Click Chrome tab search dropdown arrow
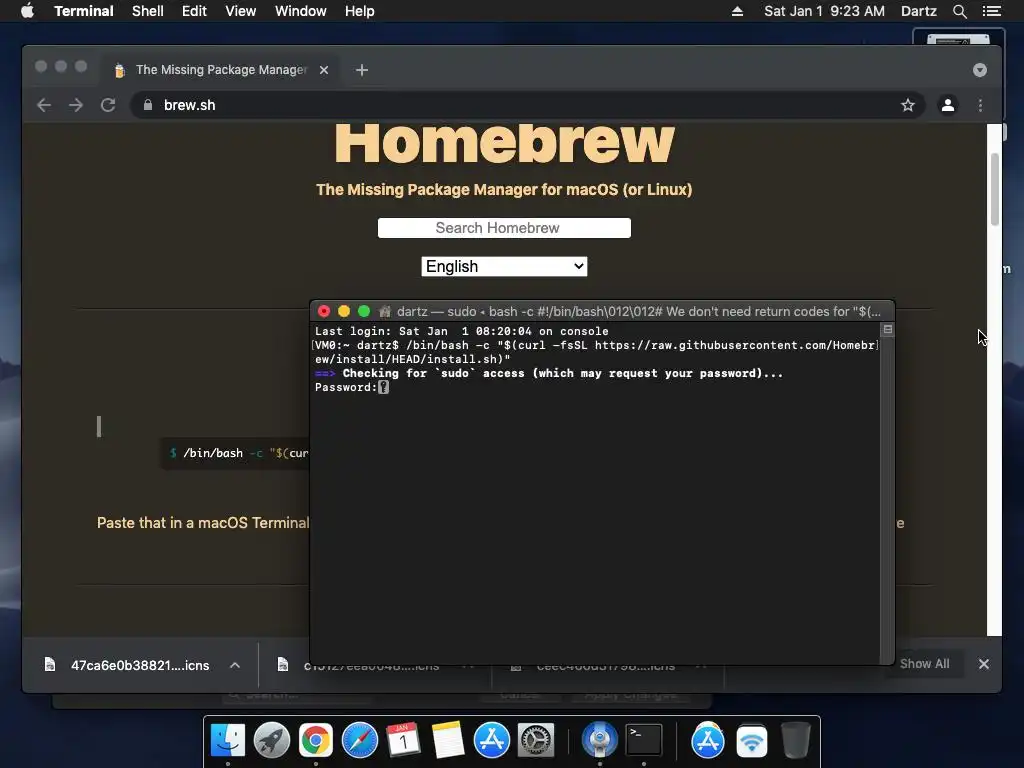 coord(980,70)
